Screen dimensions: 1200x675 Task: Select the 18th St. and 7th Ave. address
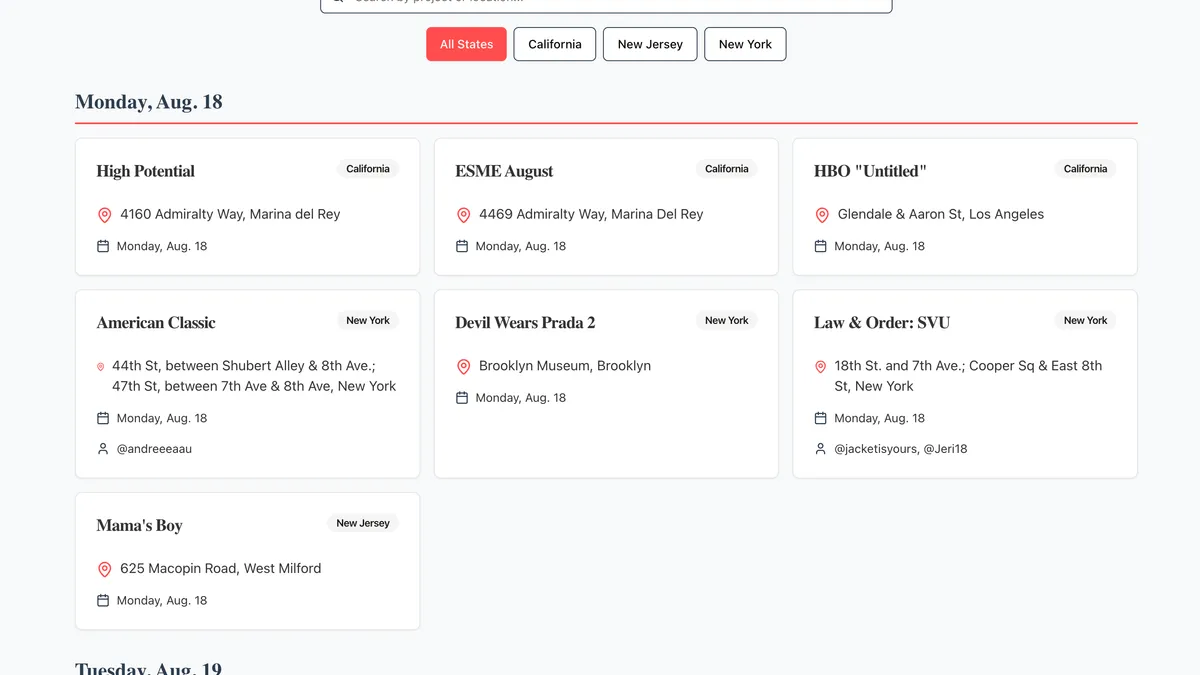click(968, 376)
